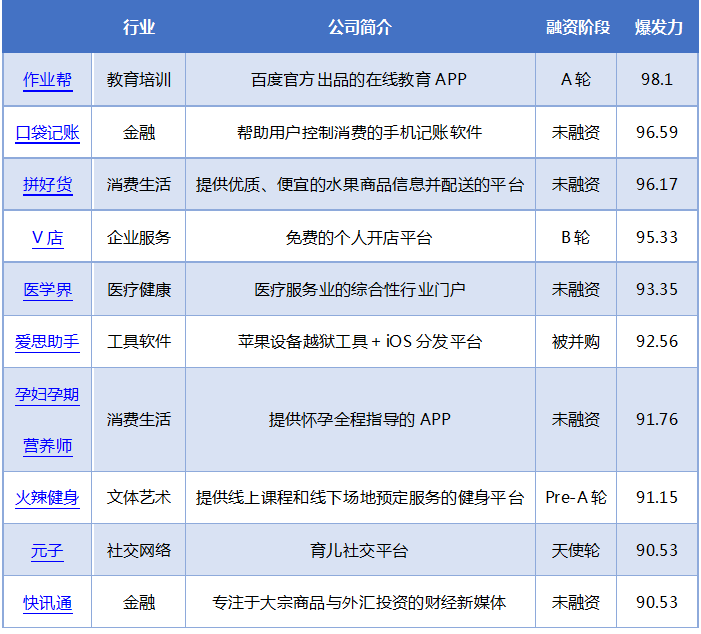Click the 爆发力 column header
Image resolution: width=701 pixels, height=634 pixels.
pyautogui.click(x=659, y=27)
